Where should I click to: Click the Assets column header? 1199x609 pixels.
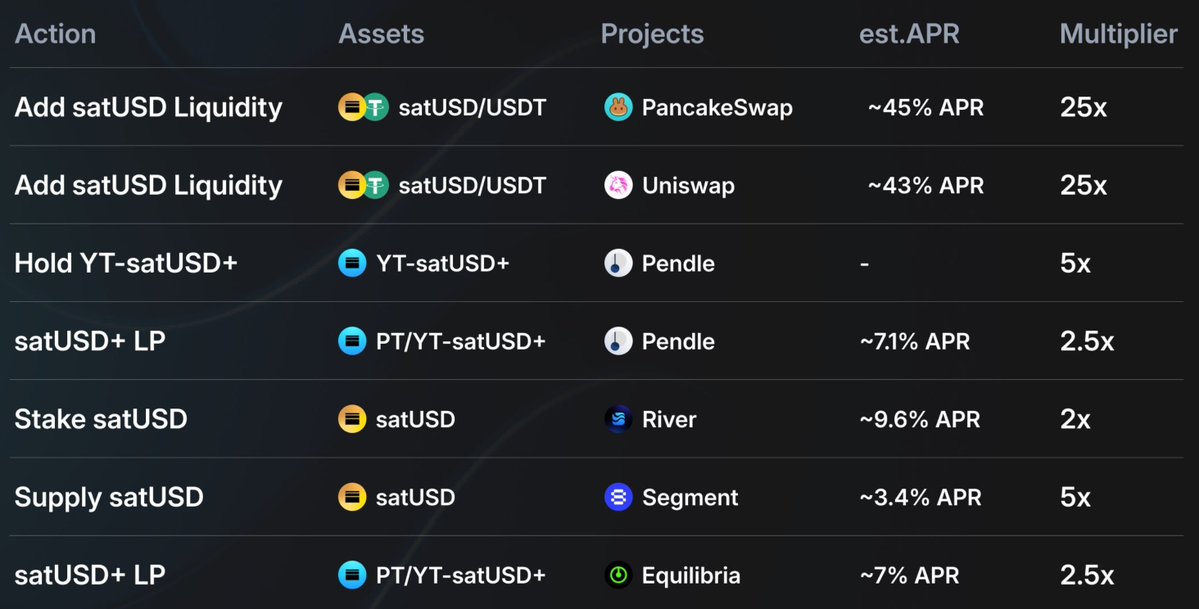pos(381,34)
